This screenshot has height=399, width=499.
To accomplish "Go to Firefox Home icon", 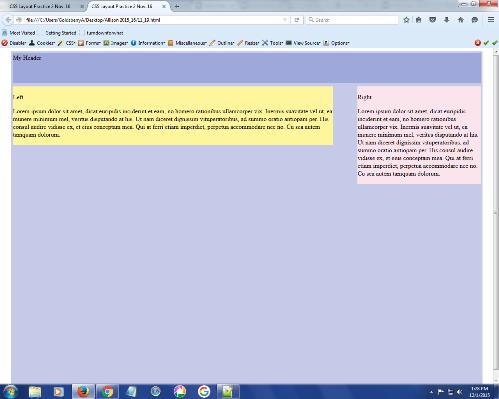I will (x=461, y=20).
